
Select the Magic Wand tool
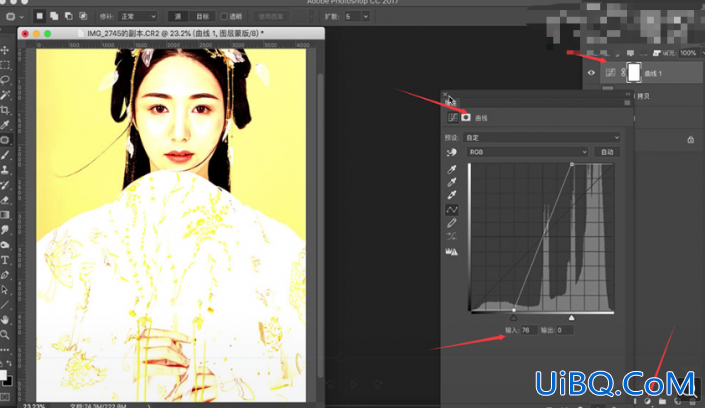click(x=5, y=95)
